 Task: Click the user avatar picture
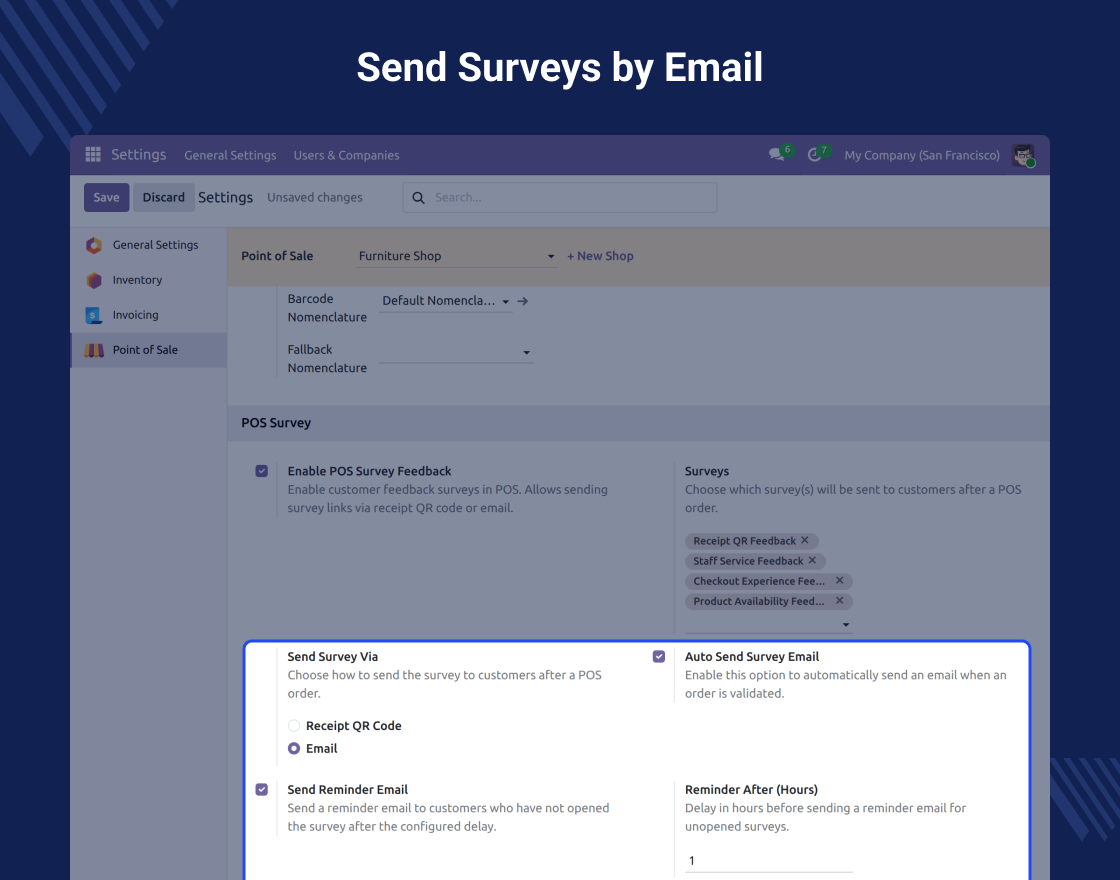pyautogui.click(x=1023, y=155)
